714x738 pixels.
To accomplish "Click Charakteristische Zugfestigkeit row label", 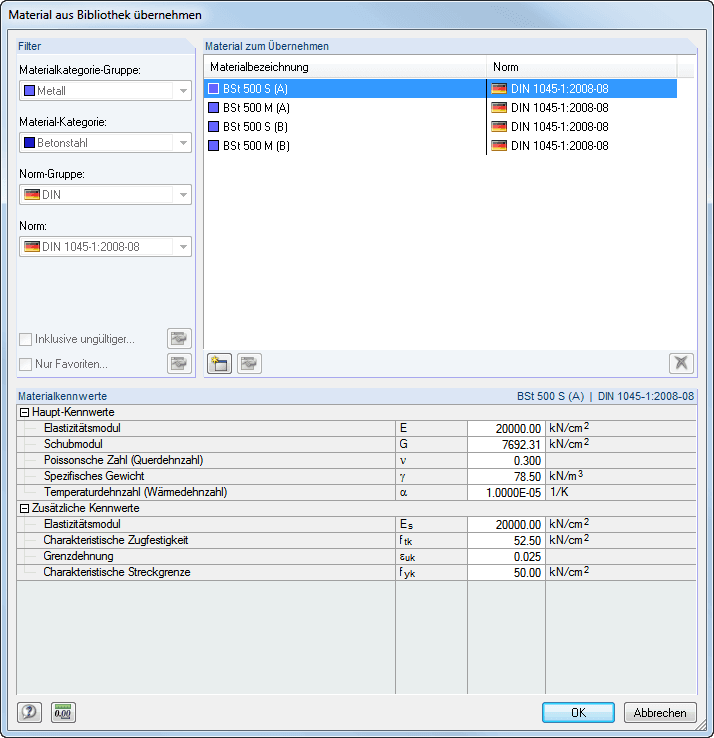I will (116, 540).
